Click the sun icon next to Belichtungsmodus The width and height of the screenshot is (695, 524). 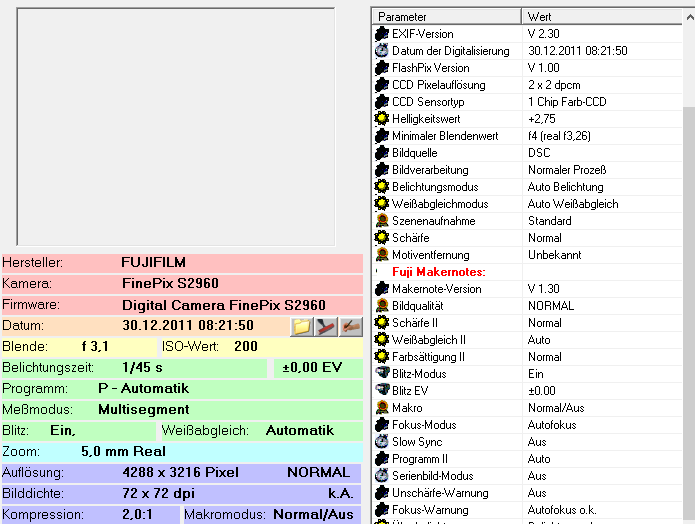[x=382, y=187]
